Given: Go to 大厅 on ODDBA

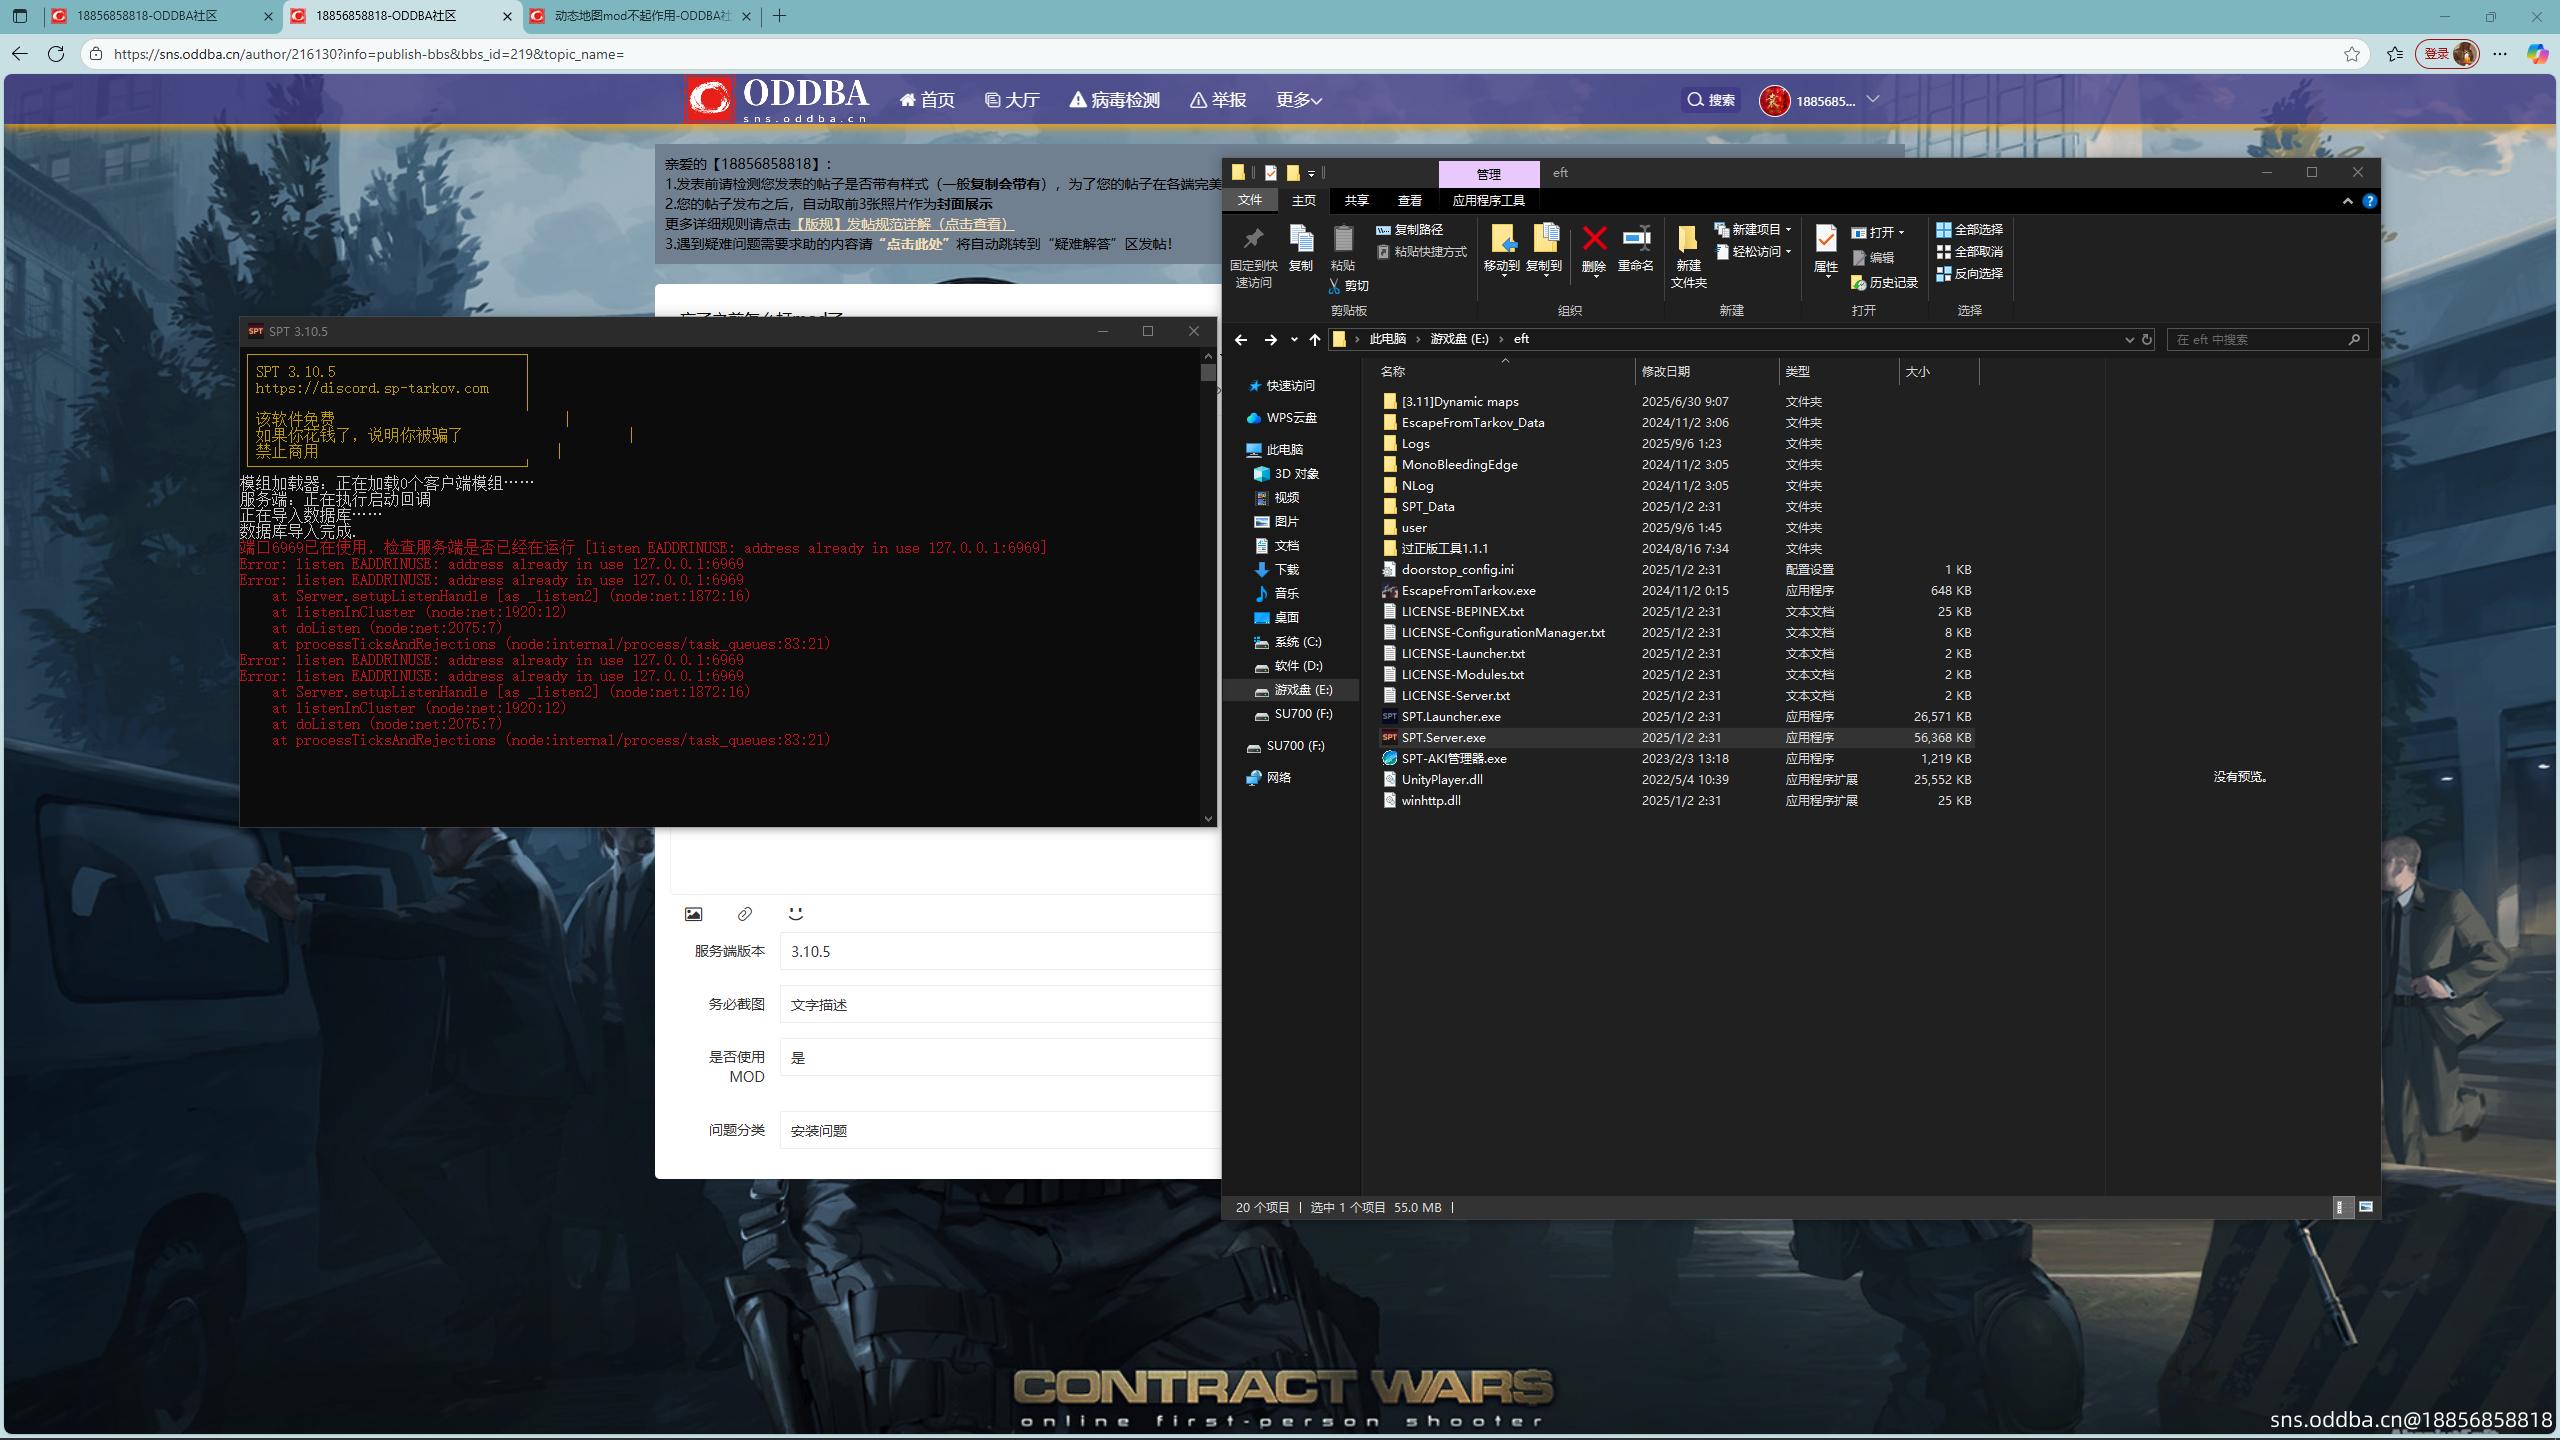Looking at the screenshot, I should (1012, 100).
